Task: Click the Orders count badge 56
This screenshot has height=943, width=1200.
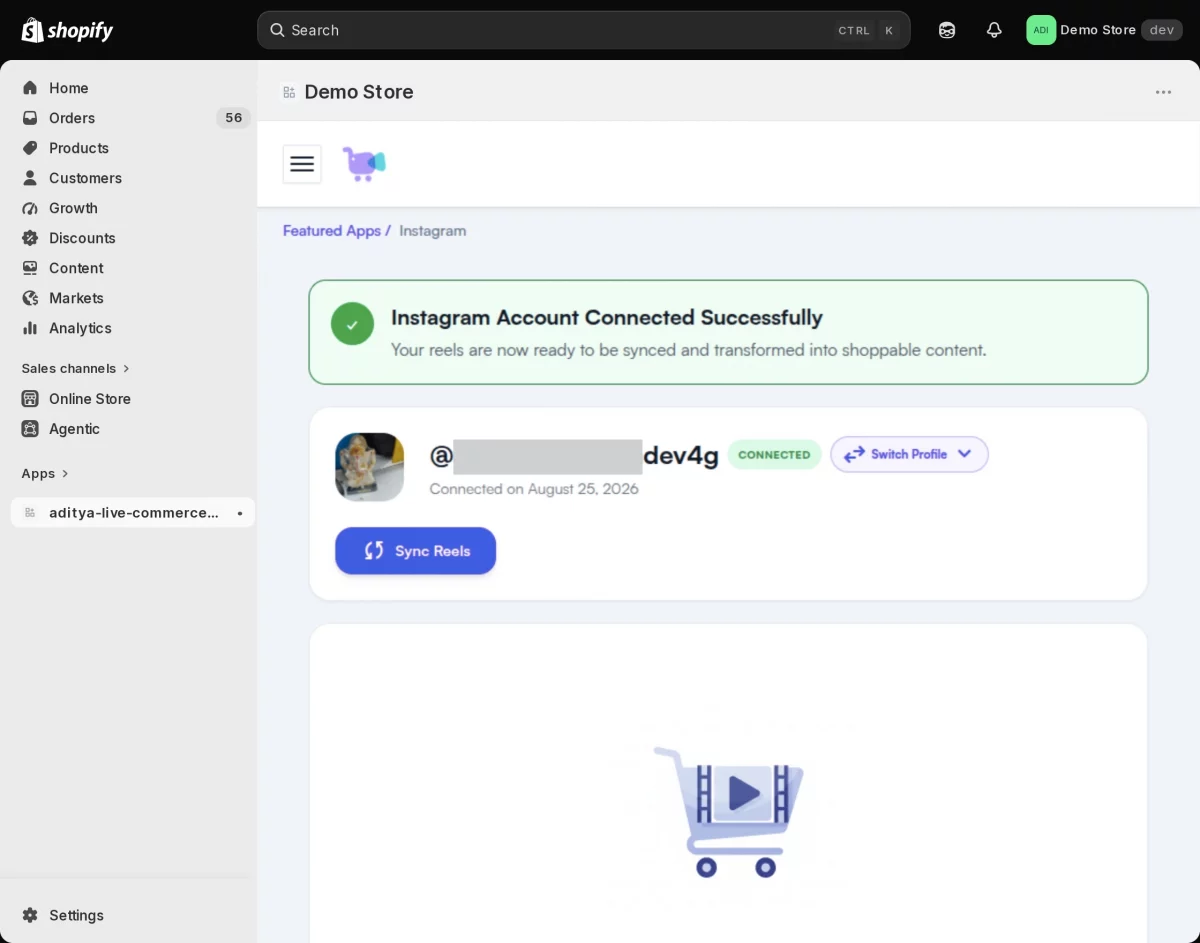Action: tap(233, 118)
